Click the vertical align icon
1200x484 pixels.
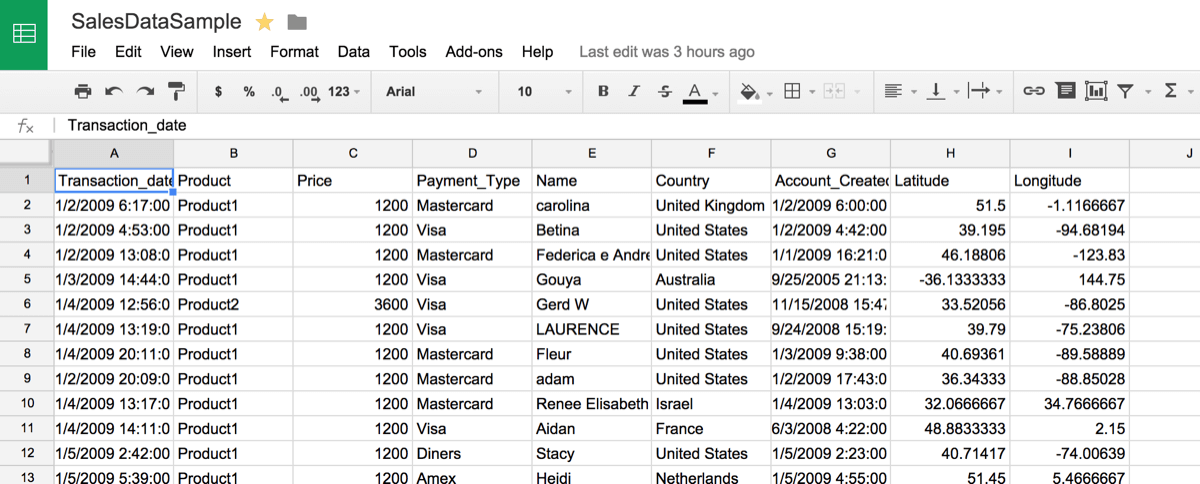pyautogui.click(x=936, y=91)
